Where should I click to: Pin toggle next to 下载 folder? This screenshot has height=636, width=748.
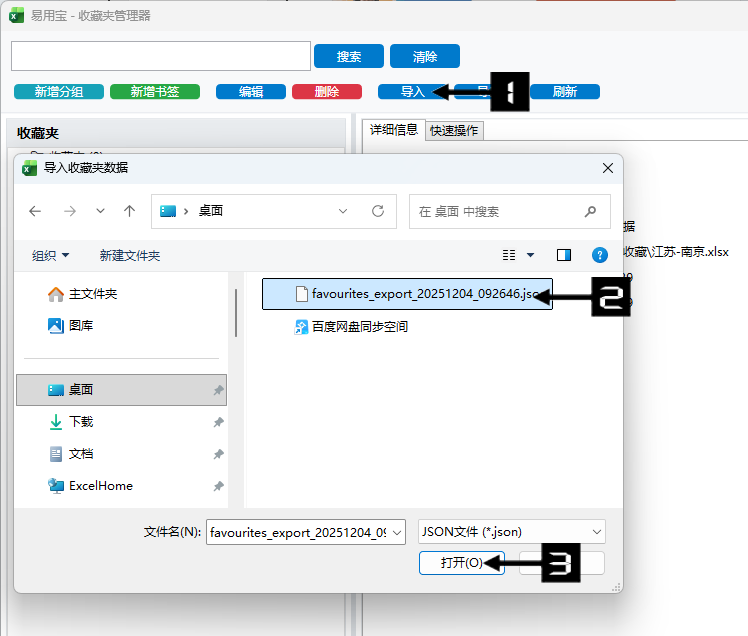tap(218, 423)
